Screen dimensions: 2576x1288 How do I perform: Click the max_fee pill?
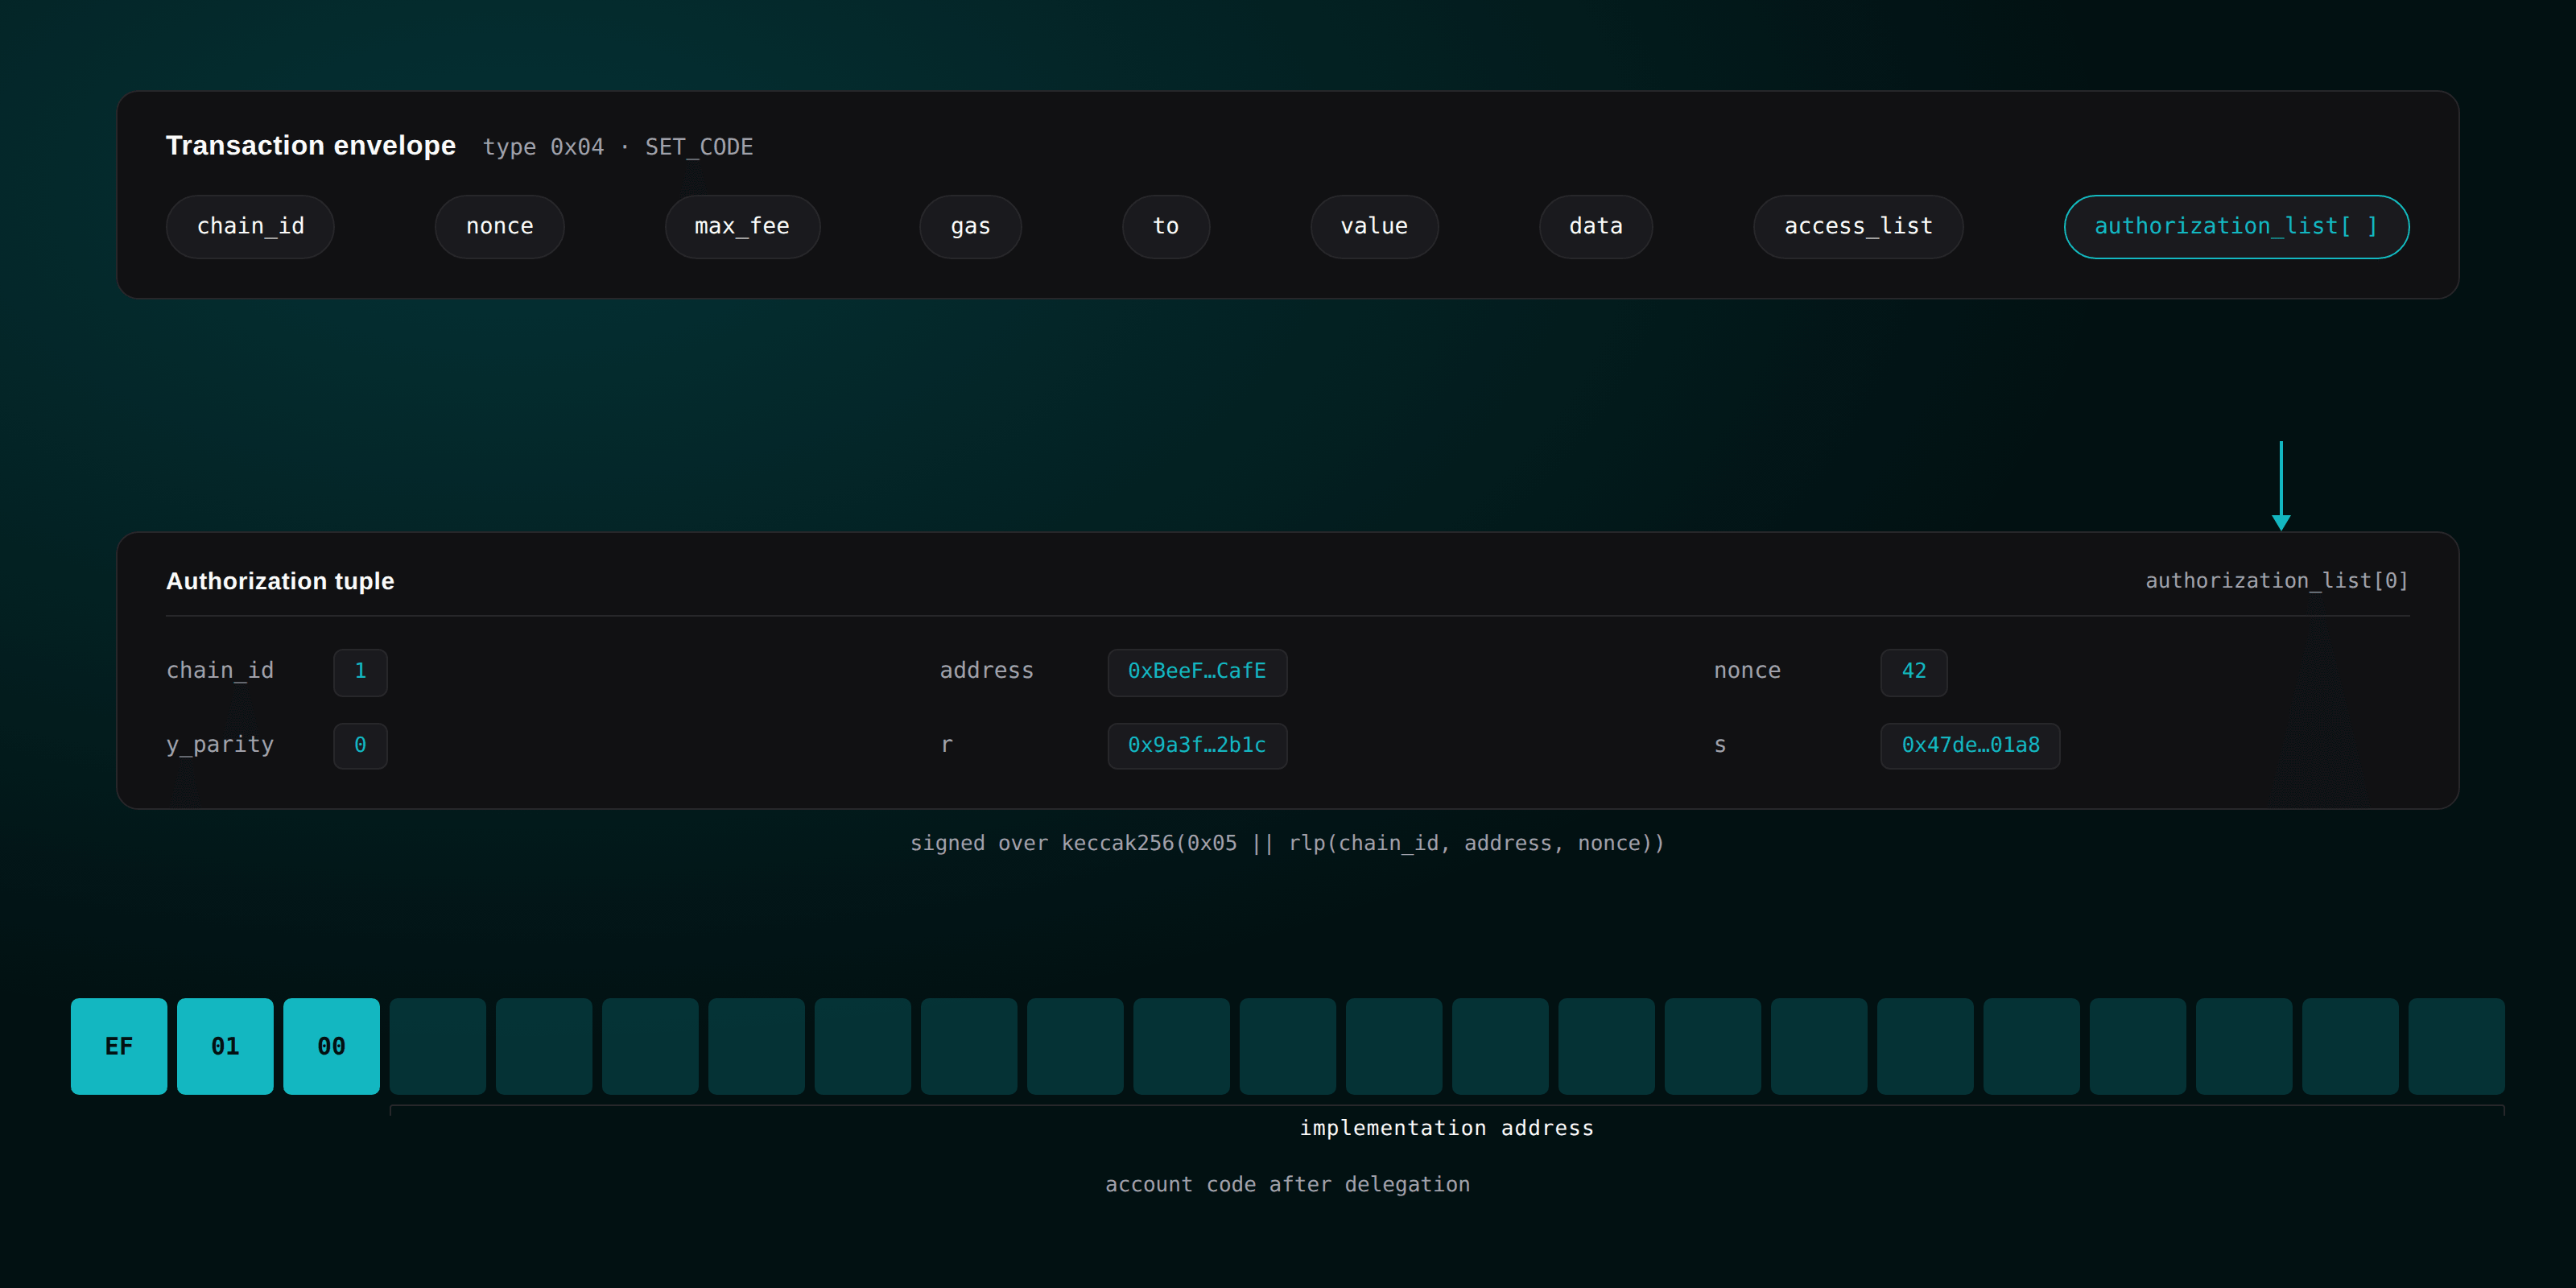point(742,227)
